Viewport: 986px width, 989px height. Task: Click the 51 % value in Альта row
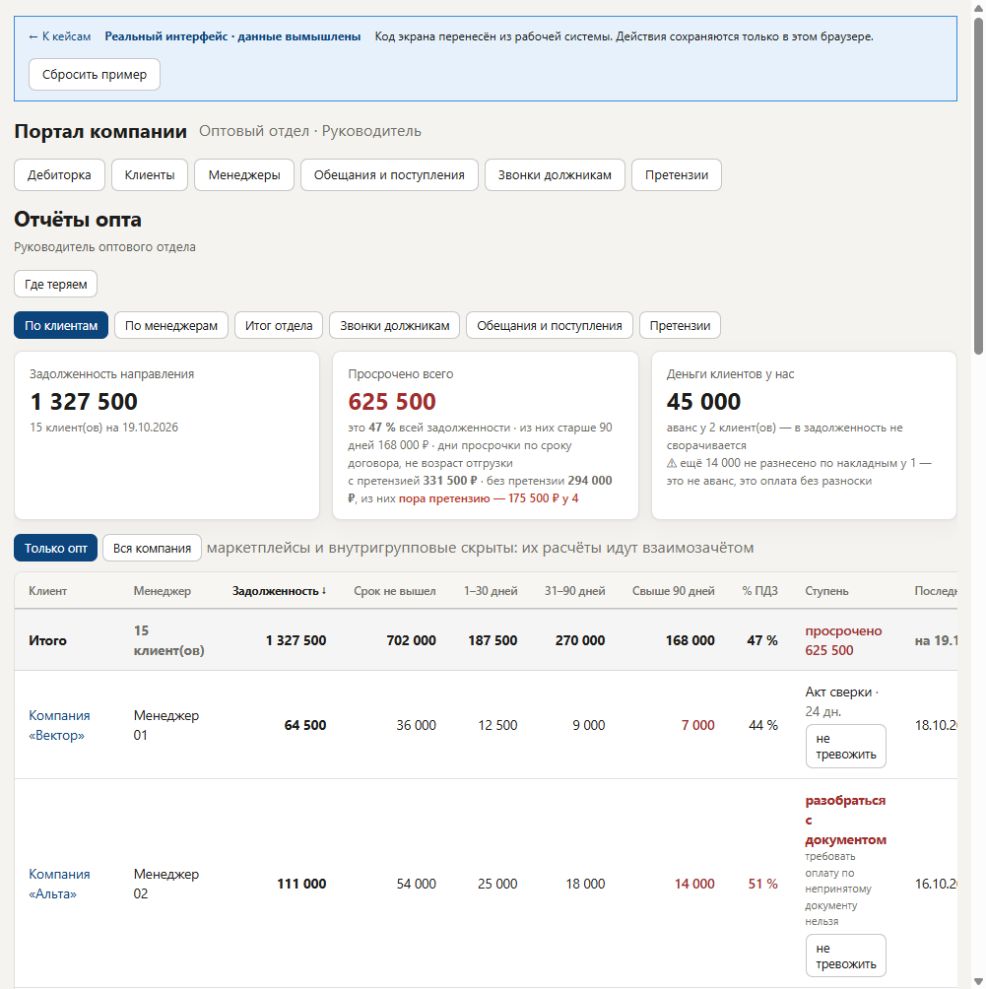pyautogui.click(x=763, y=884)
